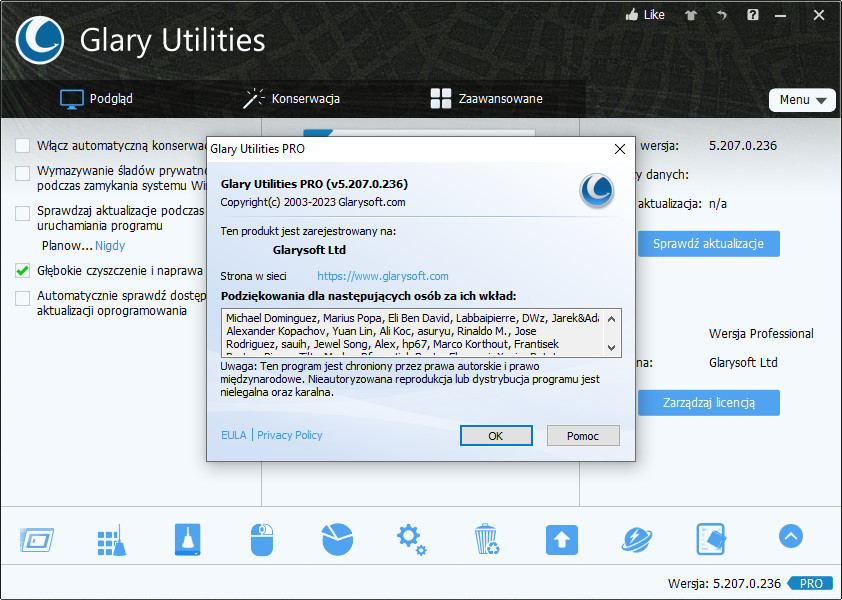
Task: Click the Like thumbs-up icon
Action: click(x=632, y=15)
